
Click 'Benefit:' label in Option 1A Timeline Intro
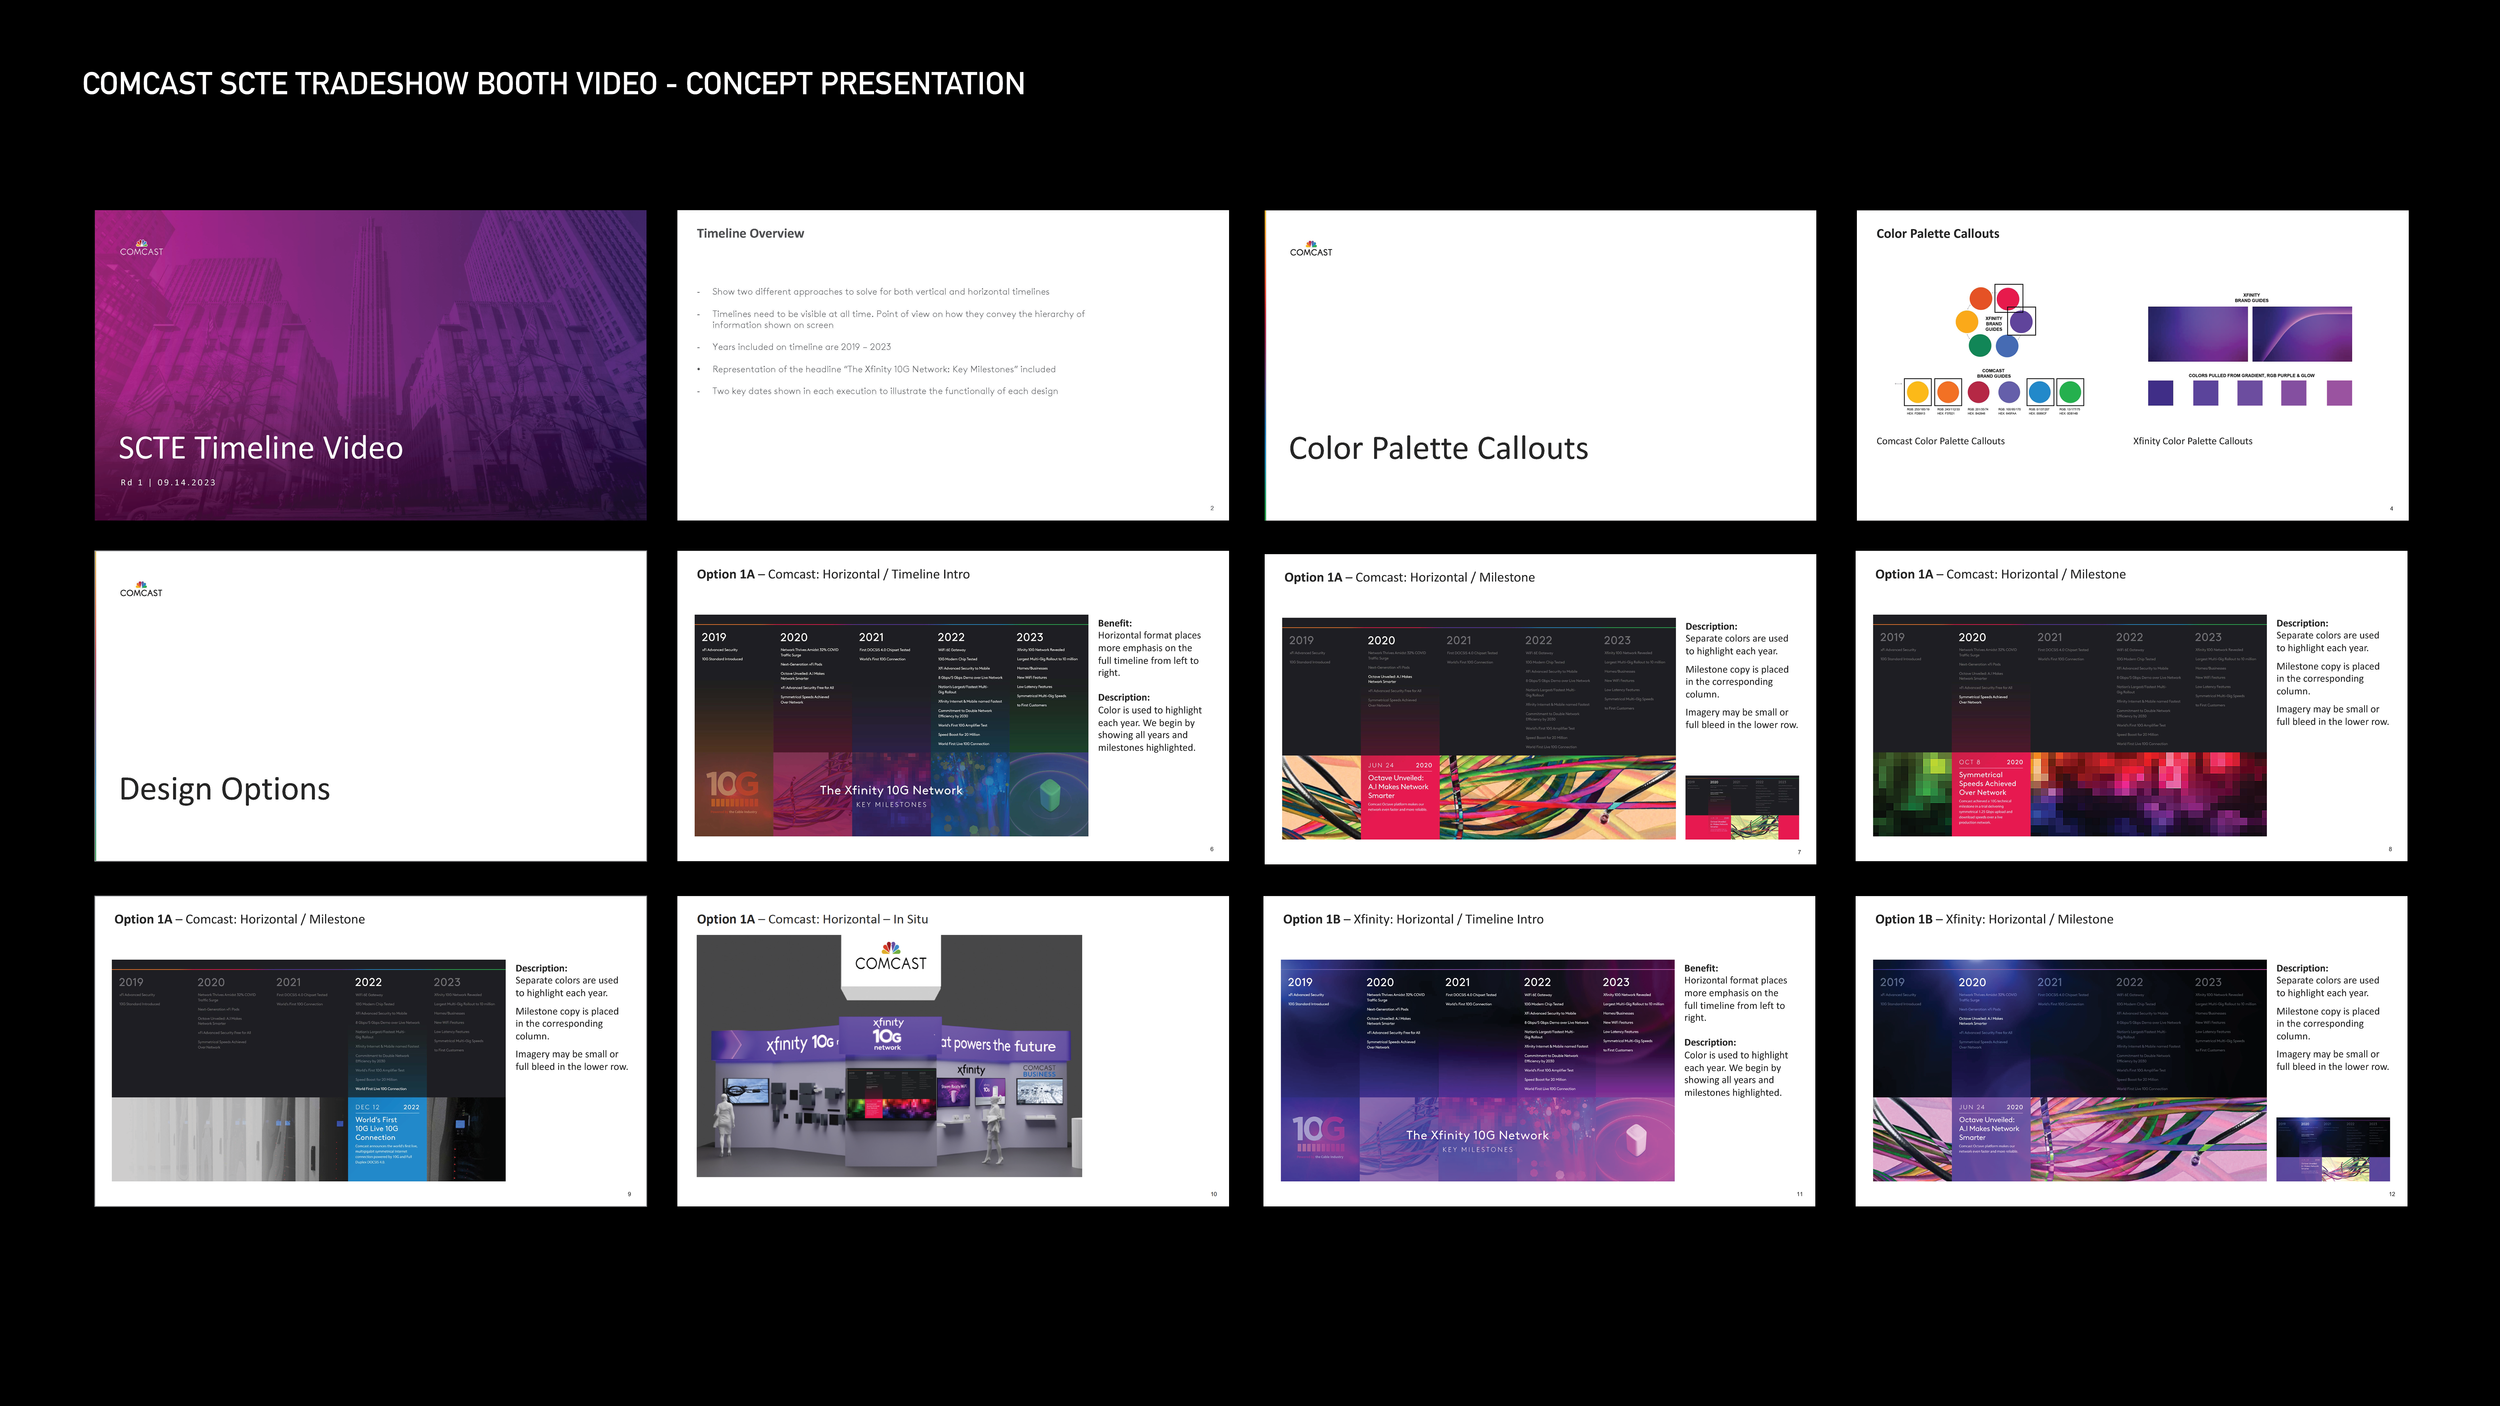pos(1115,623)
